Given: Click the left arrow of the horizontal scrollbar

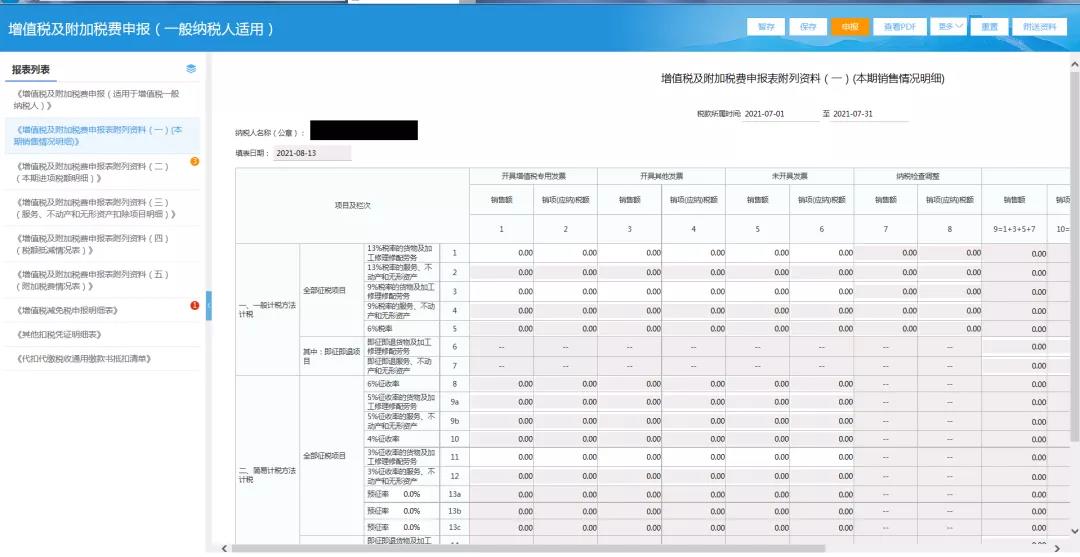Looking at the screenshot, I should [224, 548].
